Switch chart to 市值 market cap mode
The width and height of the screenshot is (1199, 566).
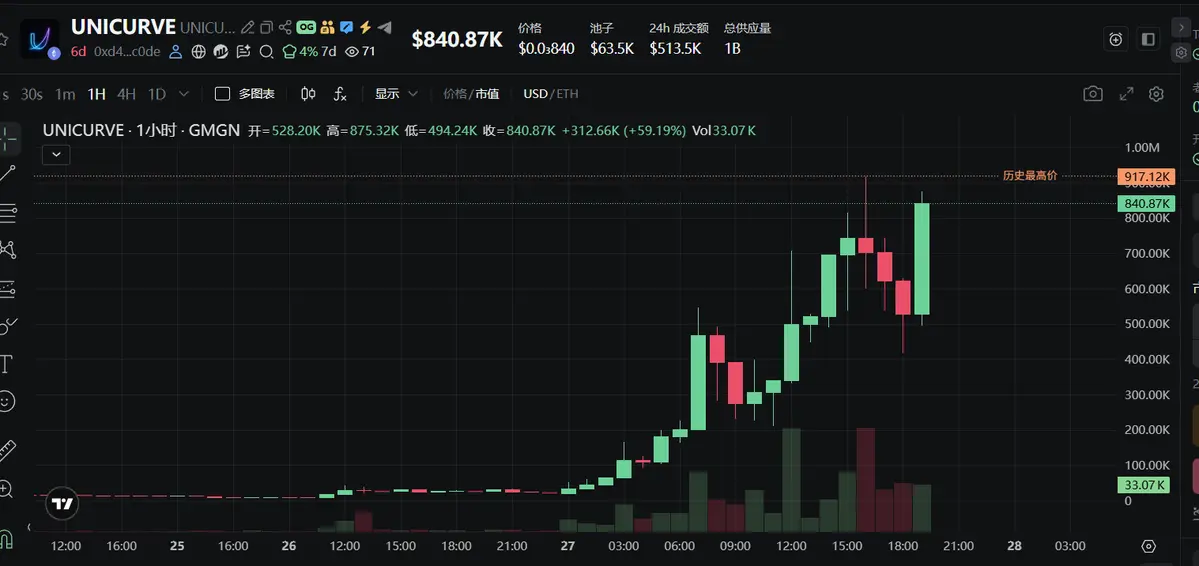(487, 94)
